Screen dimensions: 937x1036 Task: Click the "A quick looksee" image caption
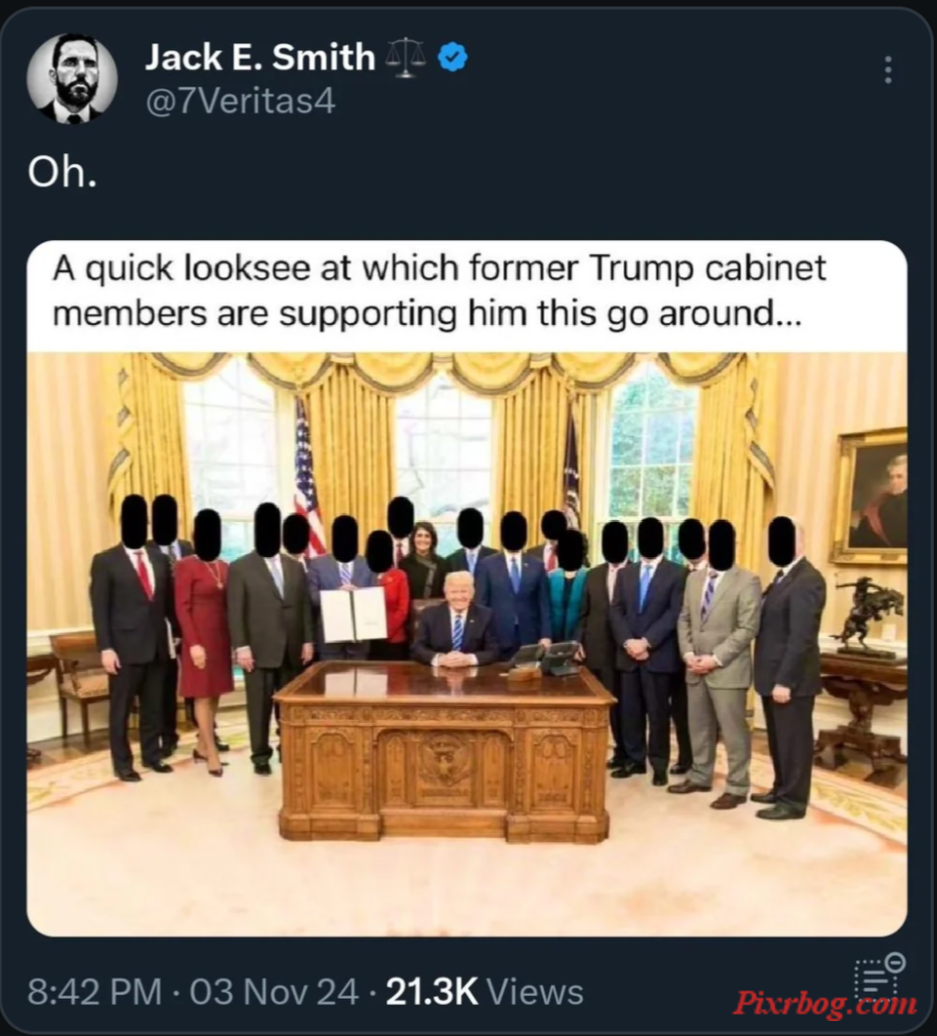439,290
